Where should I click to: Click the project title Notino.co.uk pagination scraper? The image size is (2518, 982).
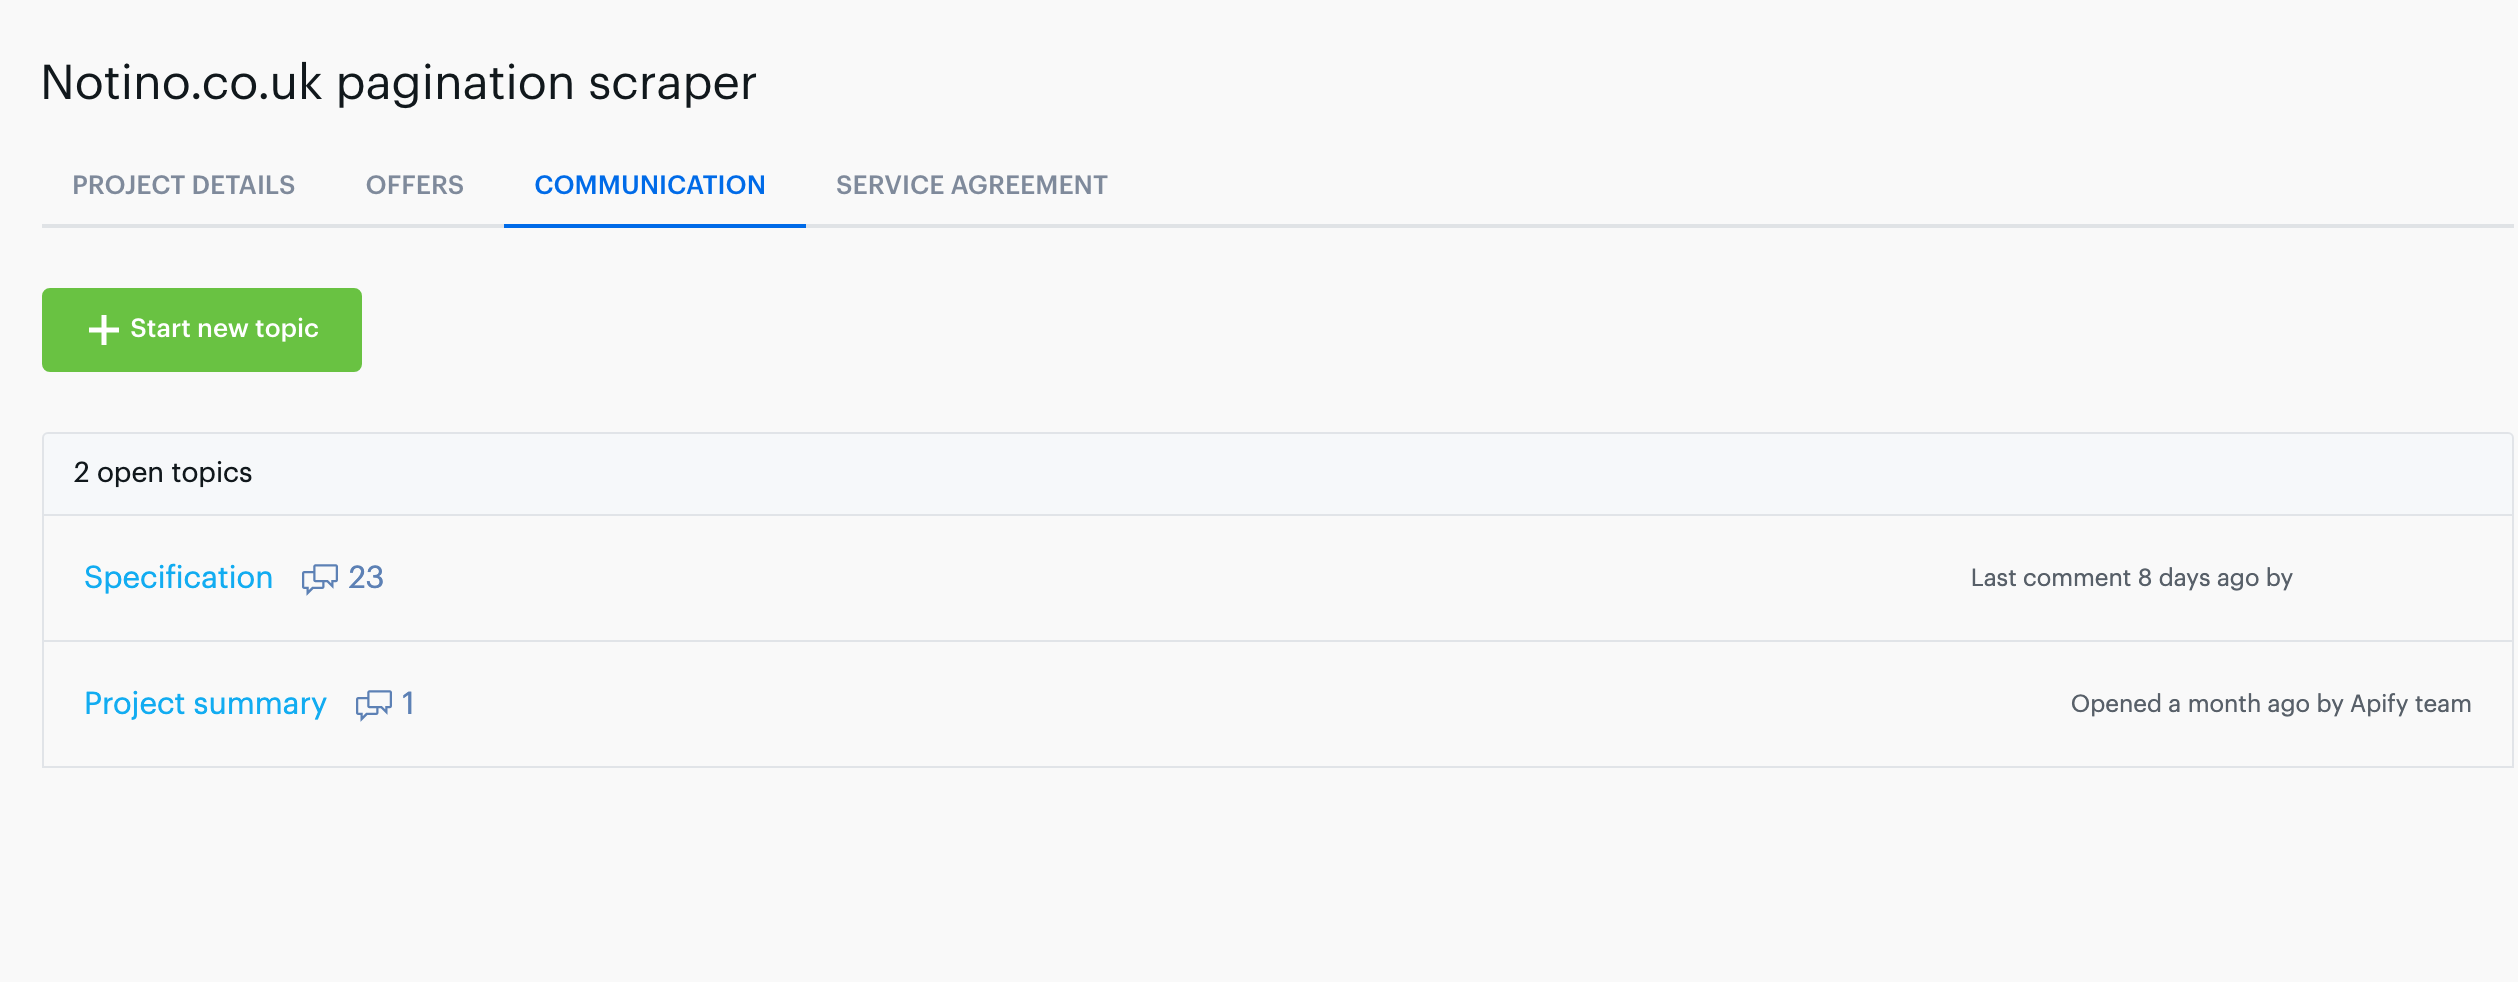point(398,82)
